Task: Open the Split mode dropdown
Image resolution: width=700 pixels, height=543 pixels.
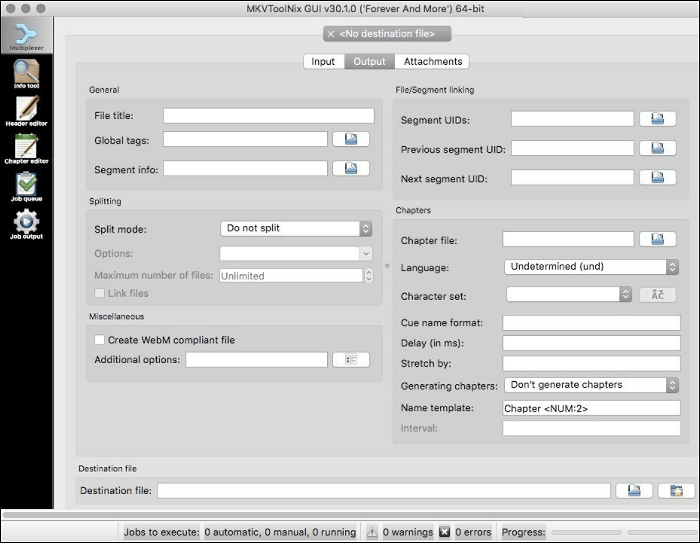Action: coord(296,228)
